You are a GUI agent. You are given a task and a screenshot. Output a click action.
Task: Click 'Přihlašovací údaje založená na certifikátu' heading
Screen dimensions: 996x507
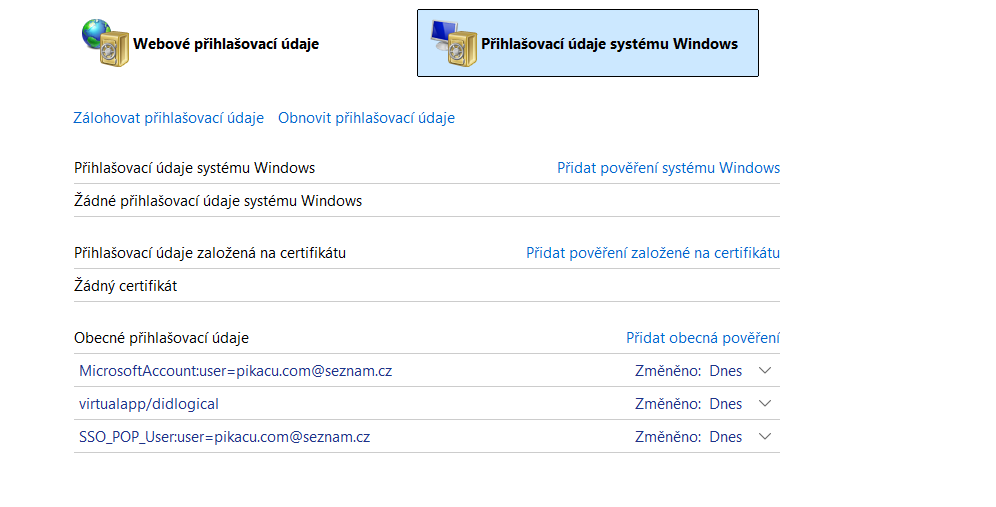click(x=210, y=253)
